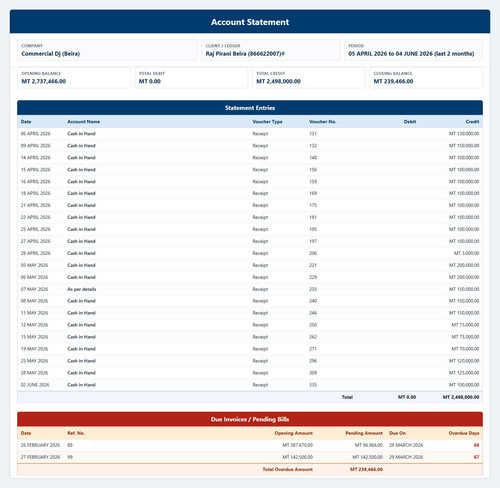
Task: Click the Ref. No. column header
Action: (x=76, y=433)
